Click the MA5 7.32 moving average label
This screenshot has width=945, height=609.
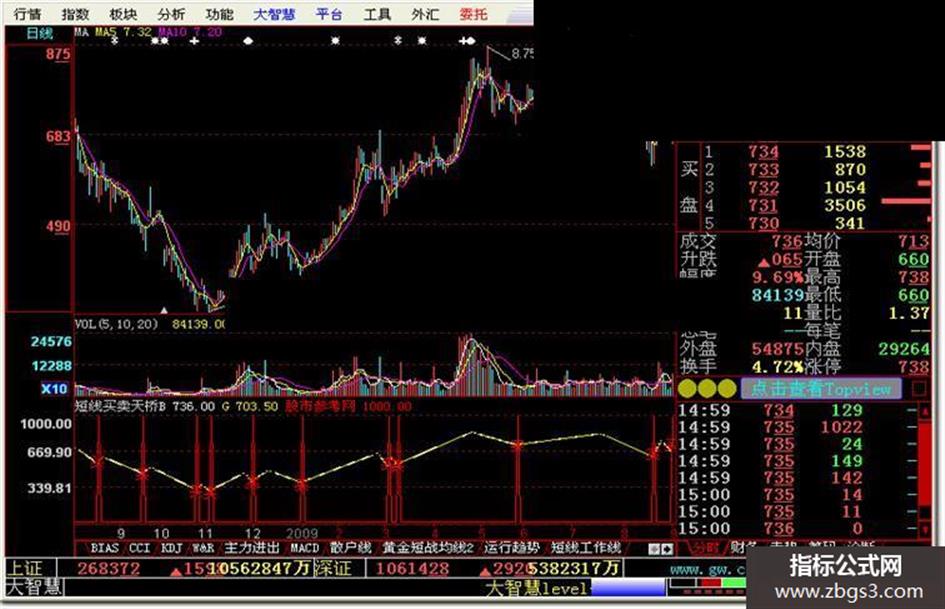[123, 31]
